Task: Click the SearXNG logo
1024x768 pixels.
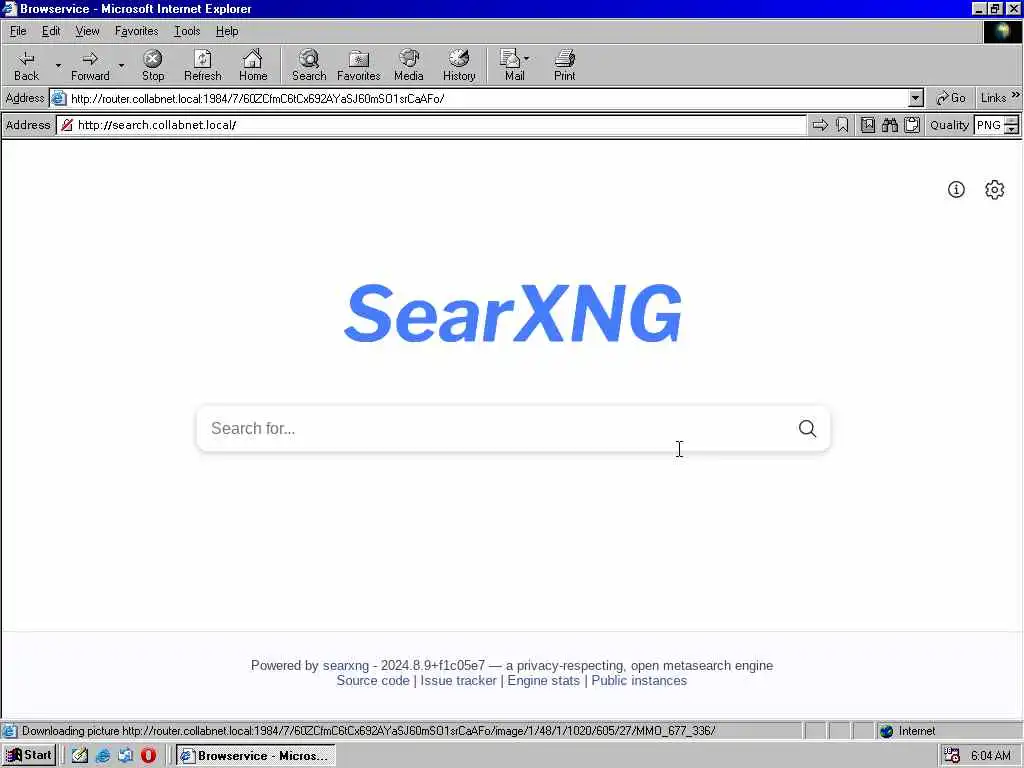Action: click(513, 313)
